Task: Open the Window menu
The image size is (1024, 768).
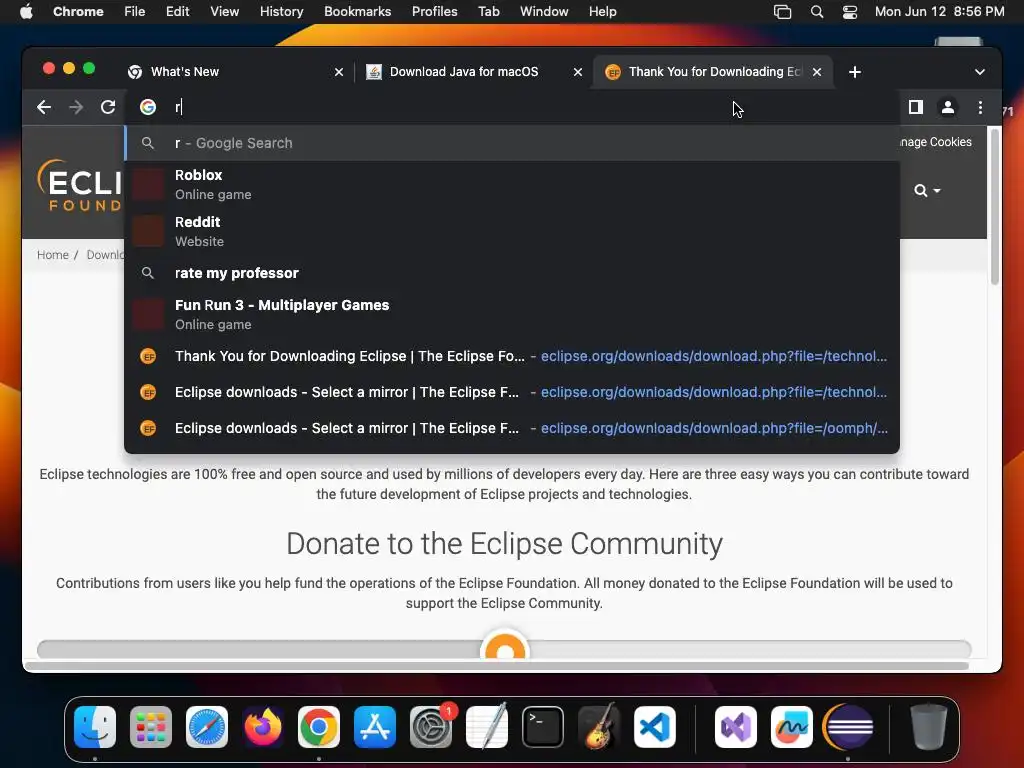Action: [544, 11]
